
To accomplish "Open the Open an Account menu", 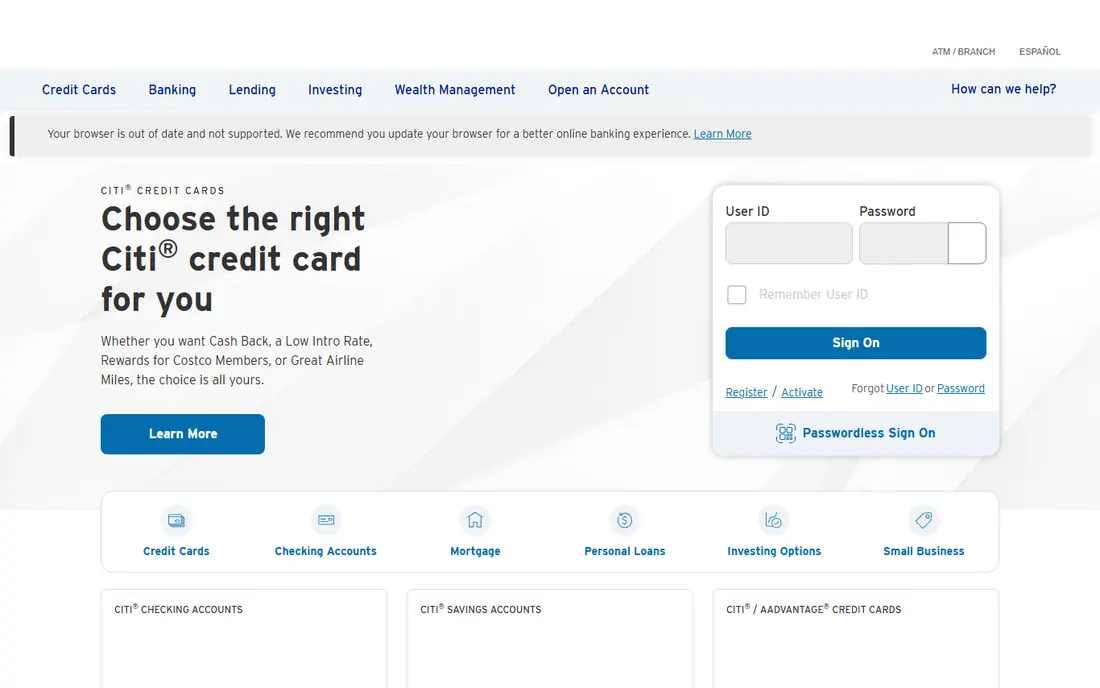I will point(598,90).
